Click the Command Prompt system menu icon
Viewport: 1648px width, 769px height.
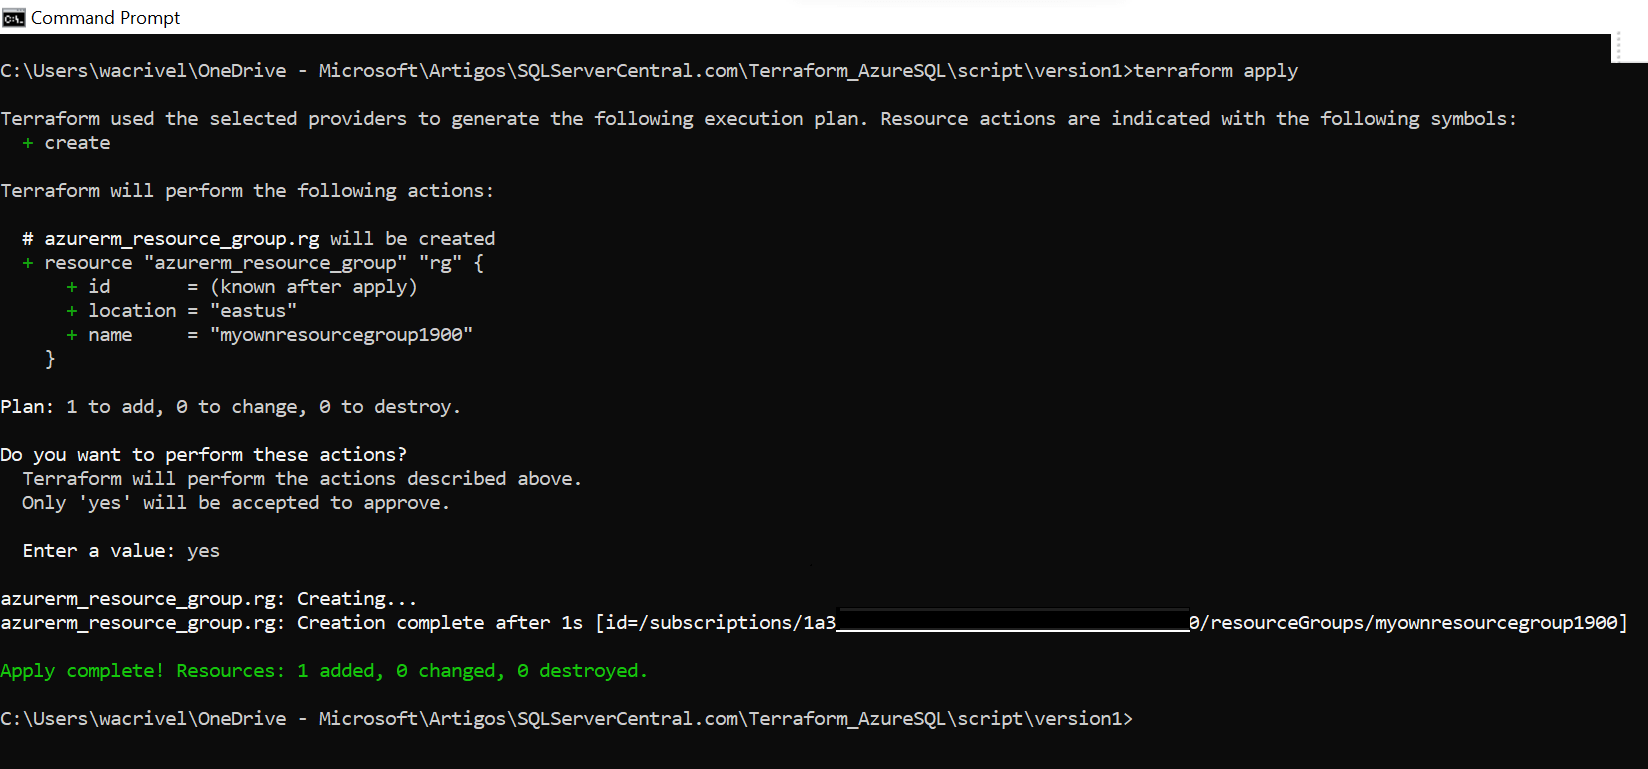tap(13, 18)
